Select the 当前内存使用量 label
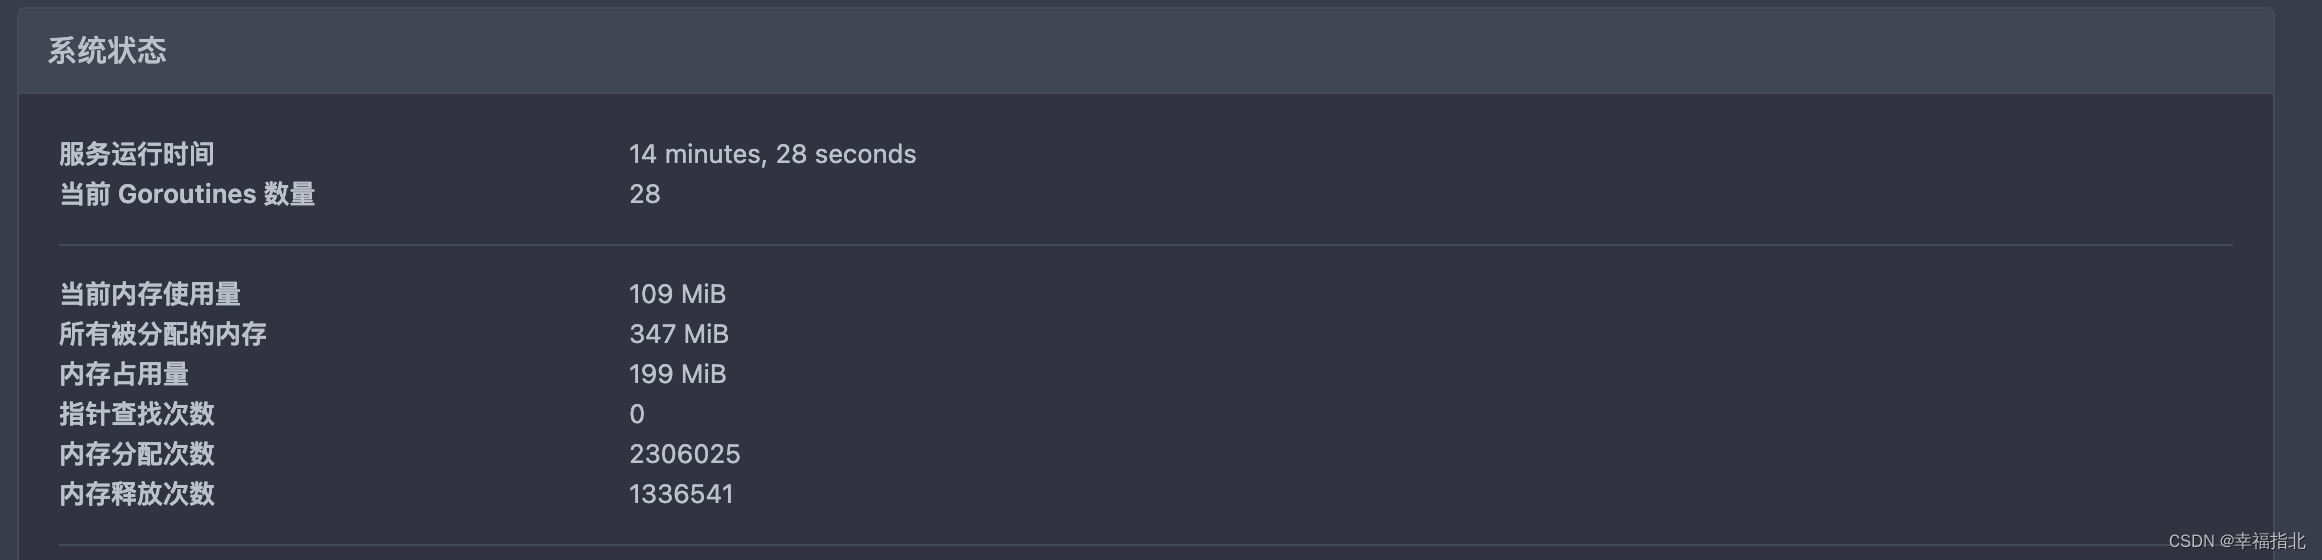The image size is (2322, 560). coord(150,294)
